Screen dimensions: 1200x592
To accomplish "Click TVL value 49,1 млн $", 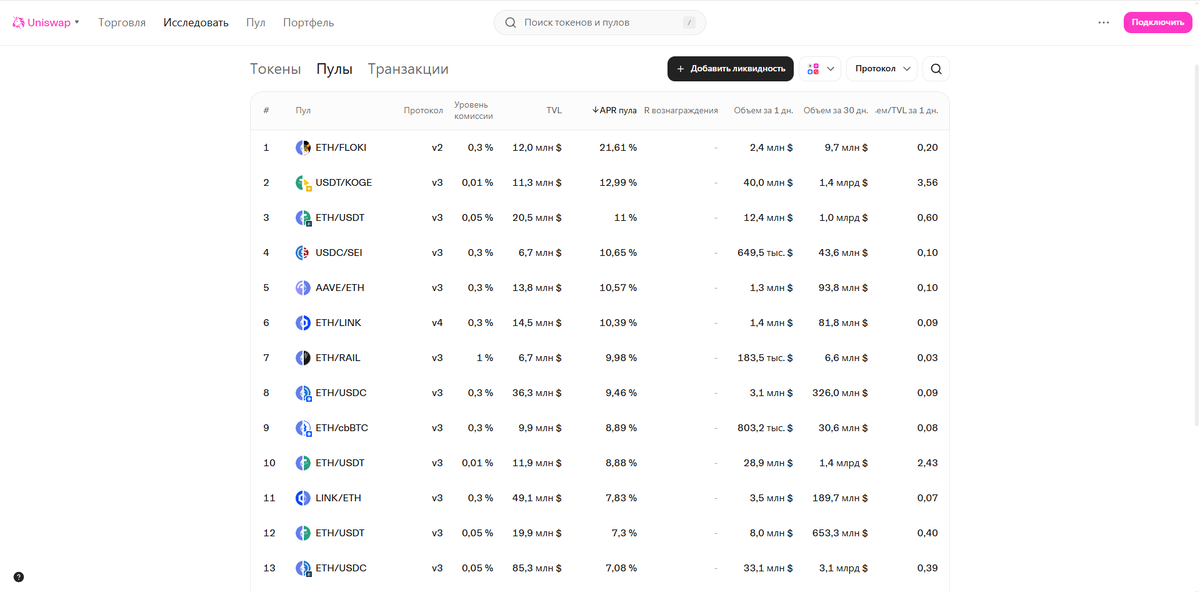I will pos(537,498).
